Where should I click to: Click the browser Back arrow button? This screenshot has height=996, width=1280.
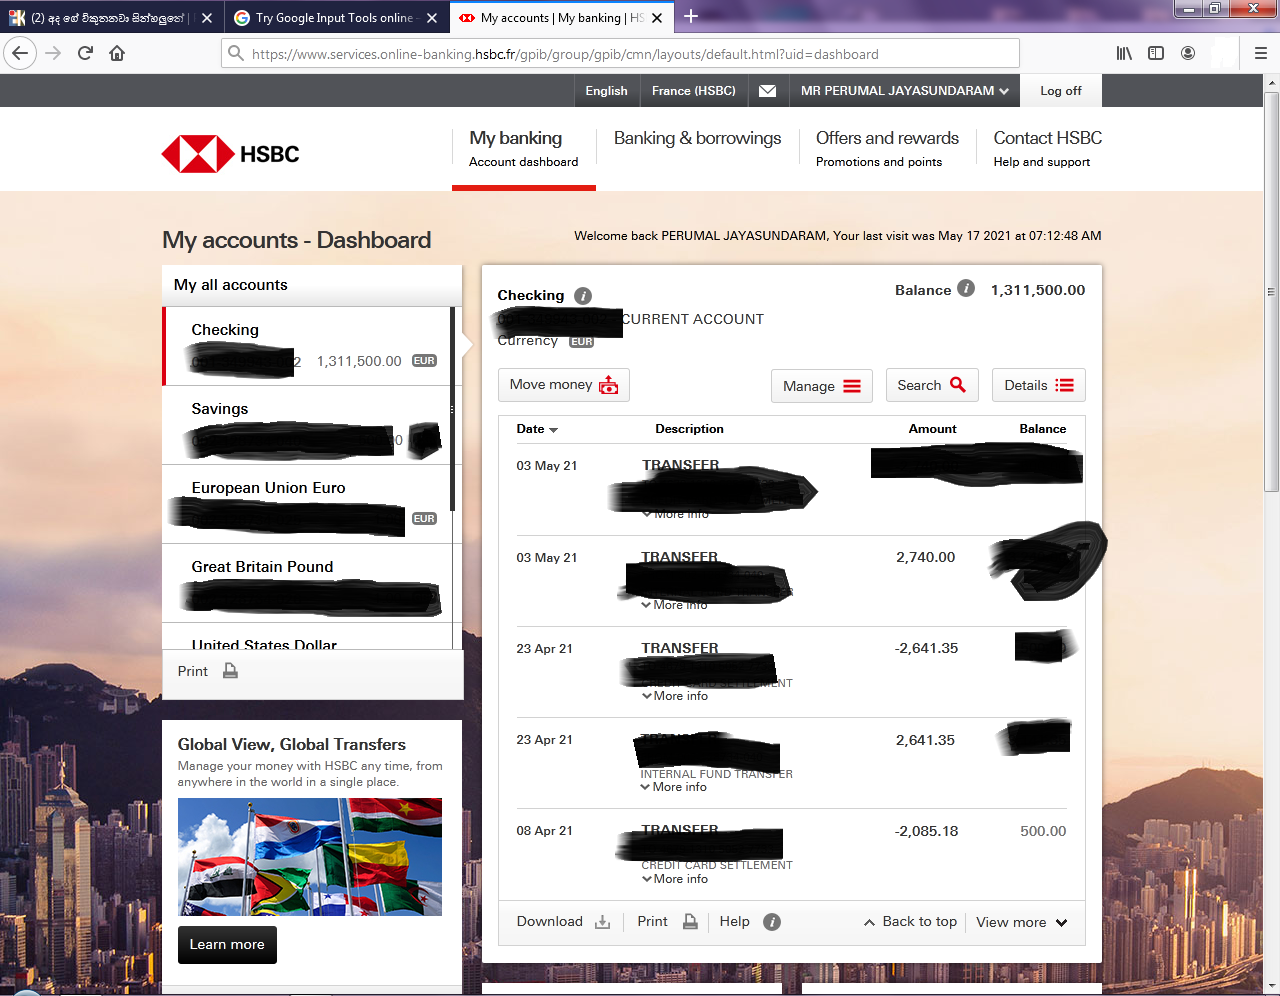20,53
